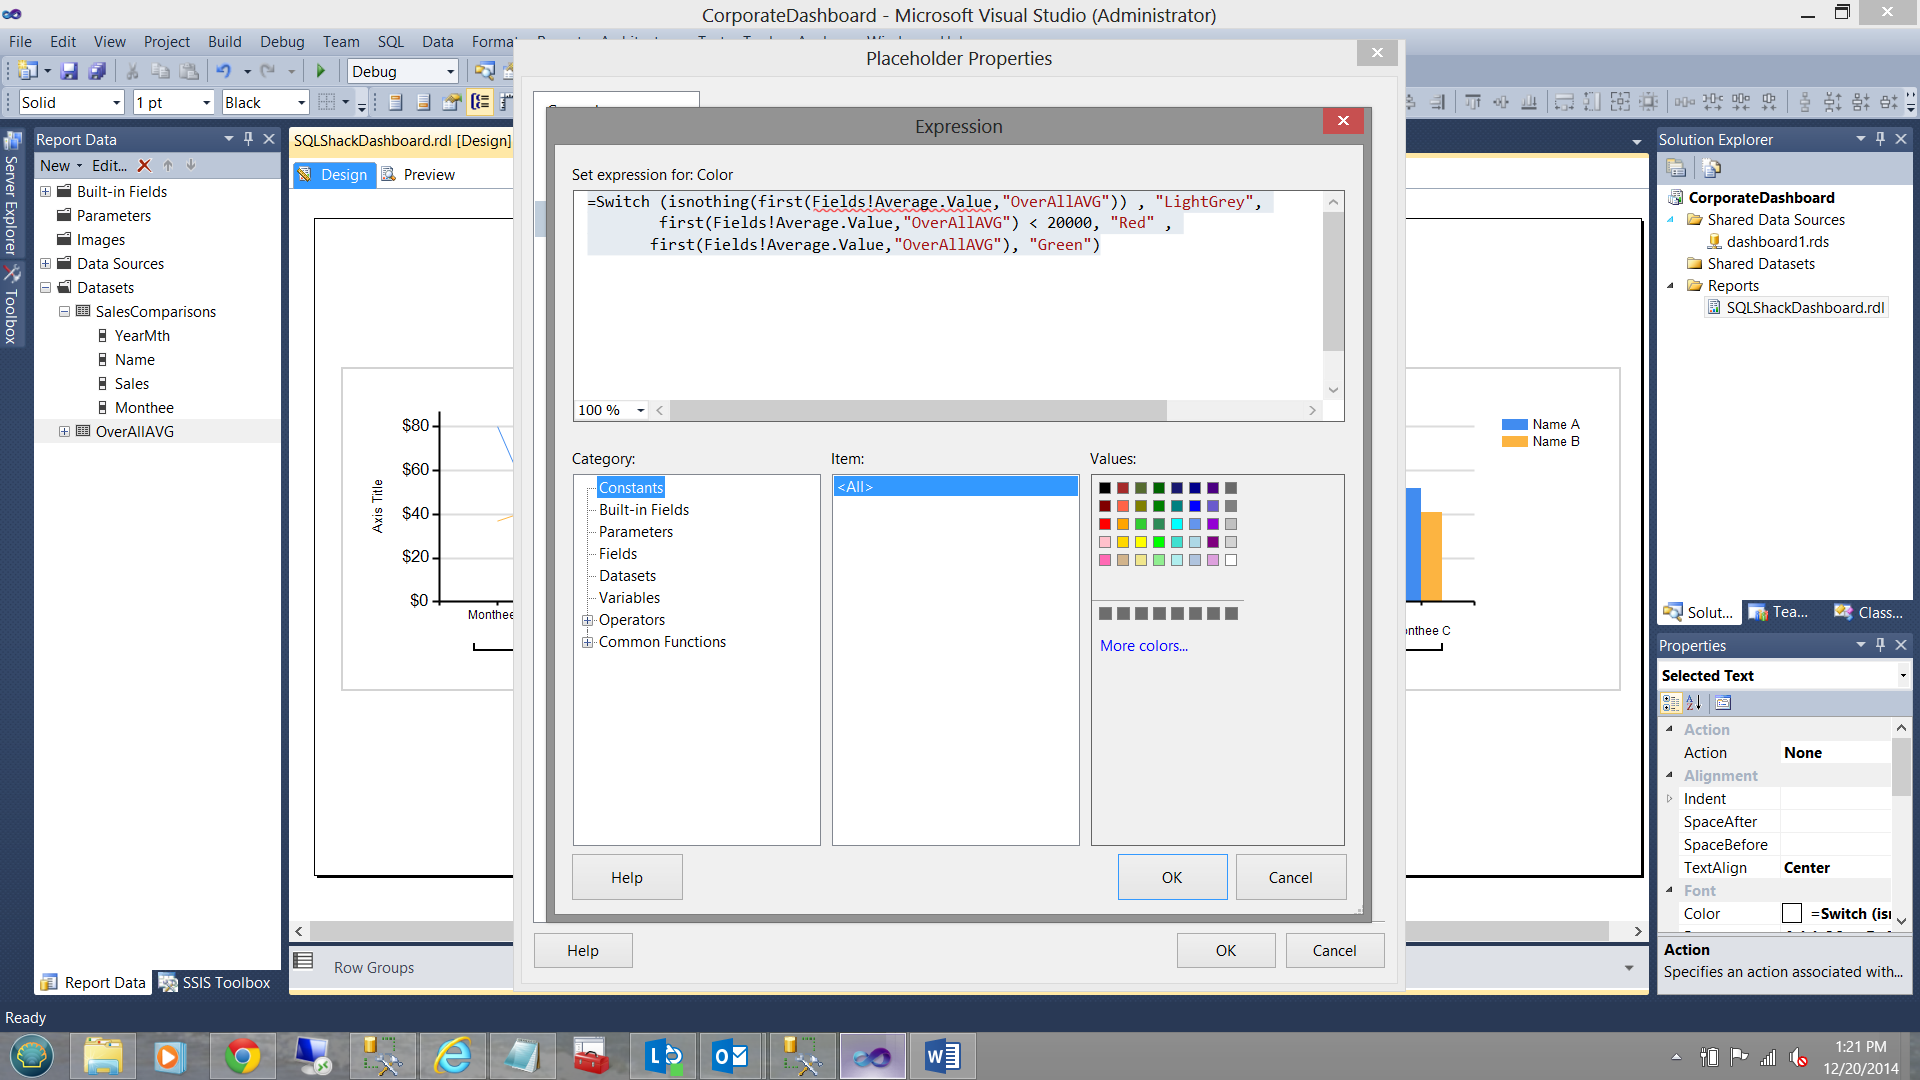
Task: Click inside the expression text editor
Action: [950, 320]
